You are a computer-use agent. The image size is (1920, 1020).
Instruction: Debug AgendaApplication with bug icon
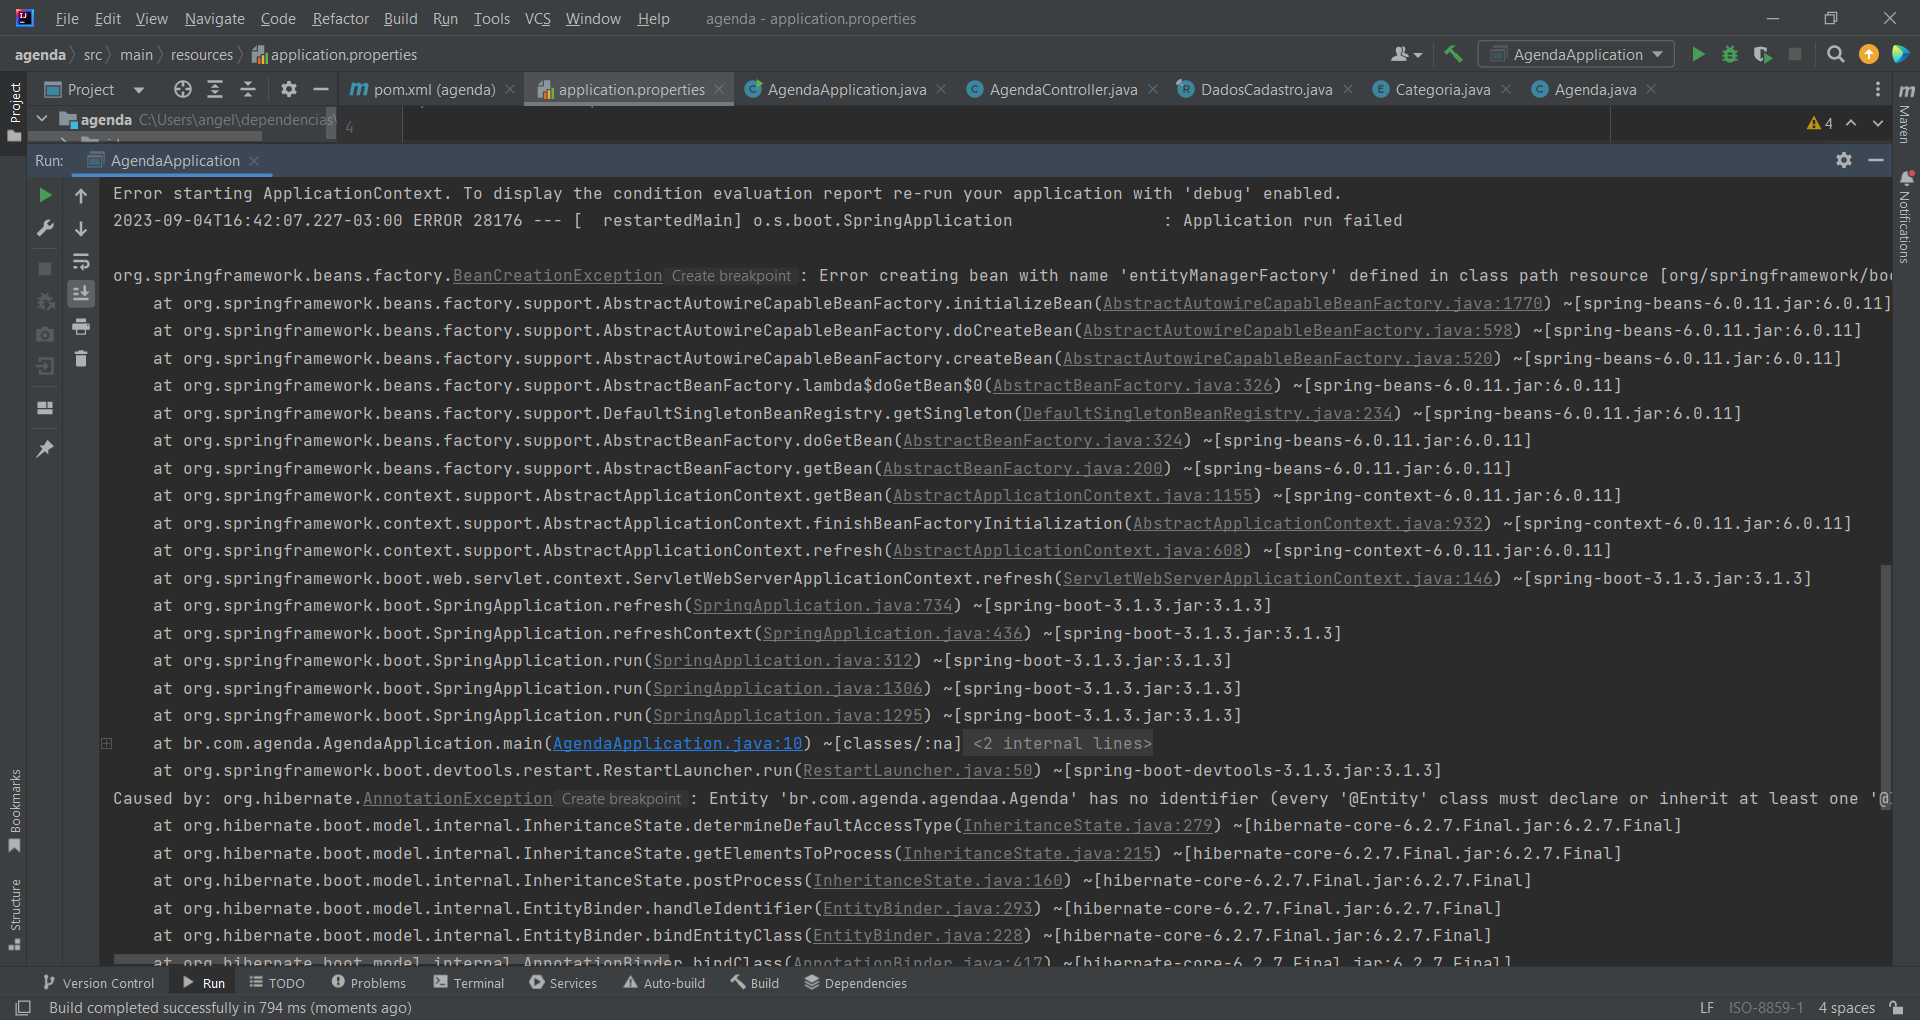(1730, 54)
